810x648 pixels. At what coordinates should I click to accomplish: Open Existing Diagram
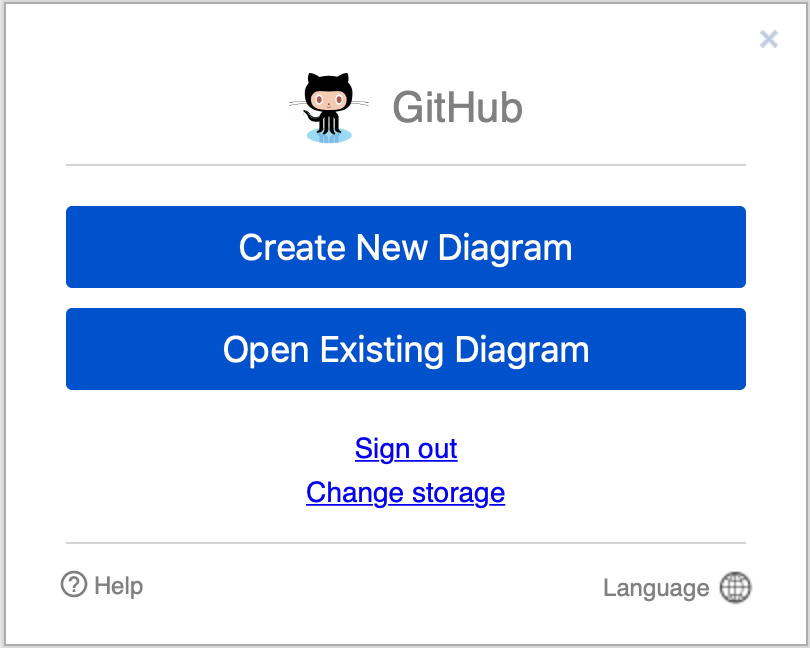tap(405, 349)
